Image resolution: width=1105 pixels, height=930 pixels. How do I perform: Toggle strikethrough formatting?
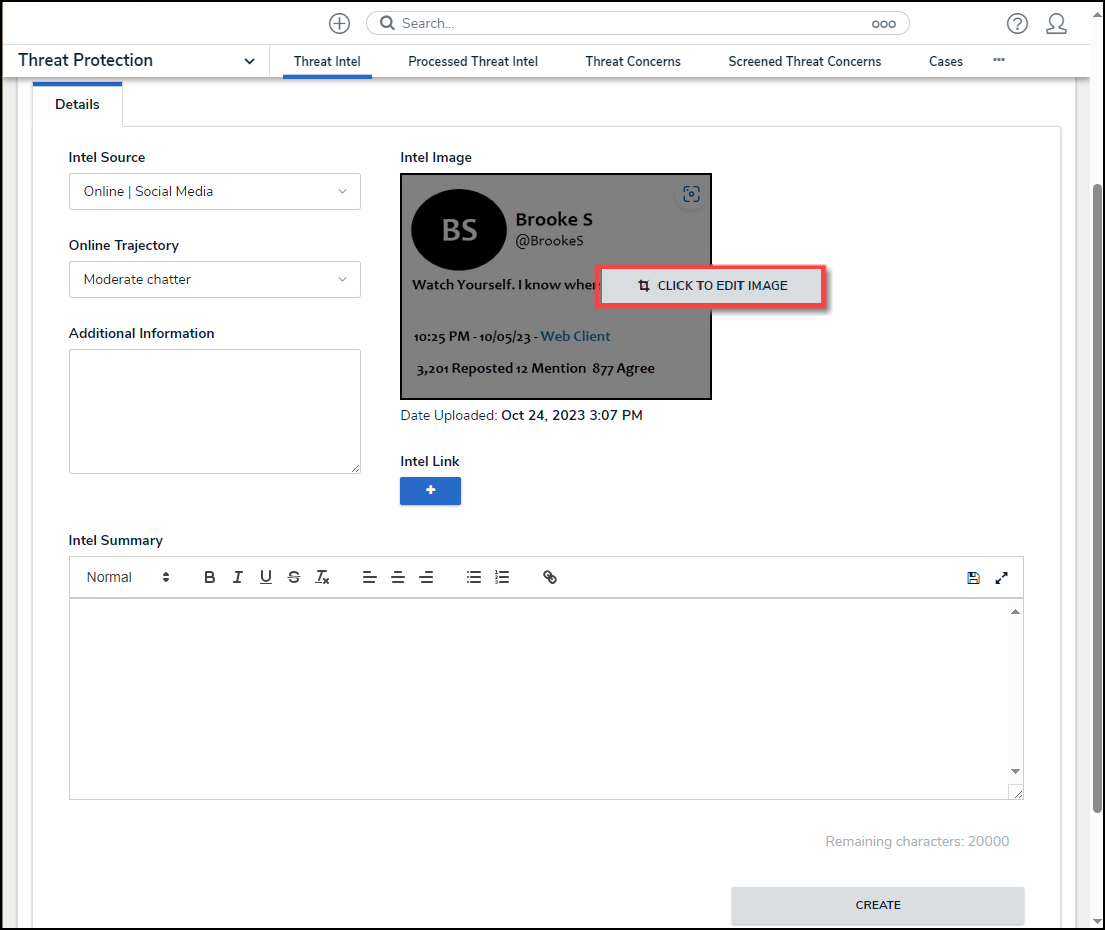294,577
